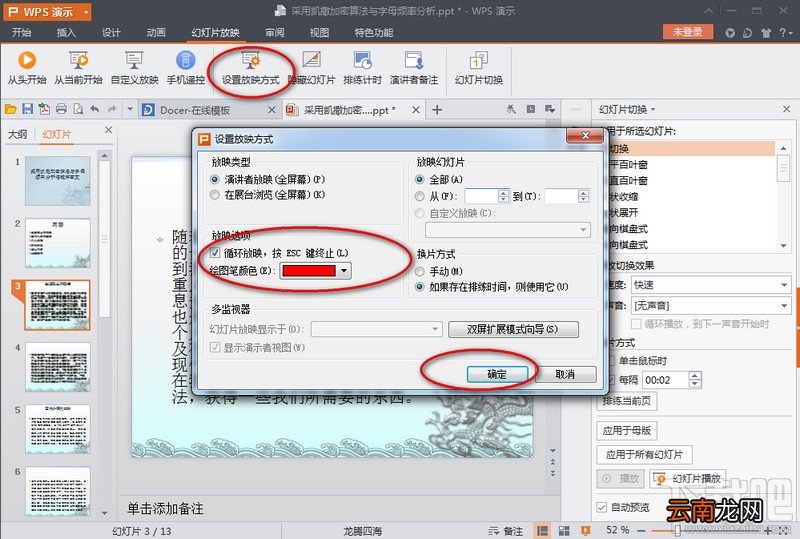
Task: Click the red pen color swatch
Action: [309, 271]
